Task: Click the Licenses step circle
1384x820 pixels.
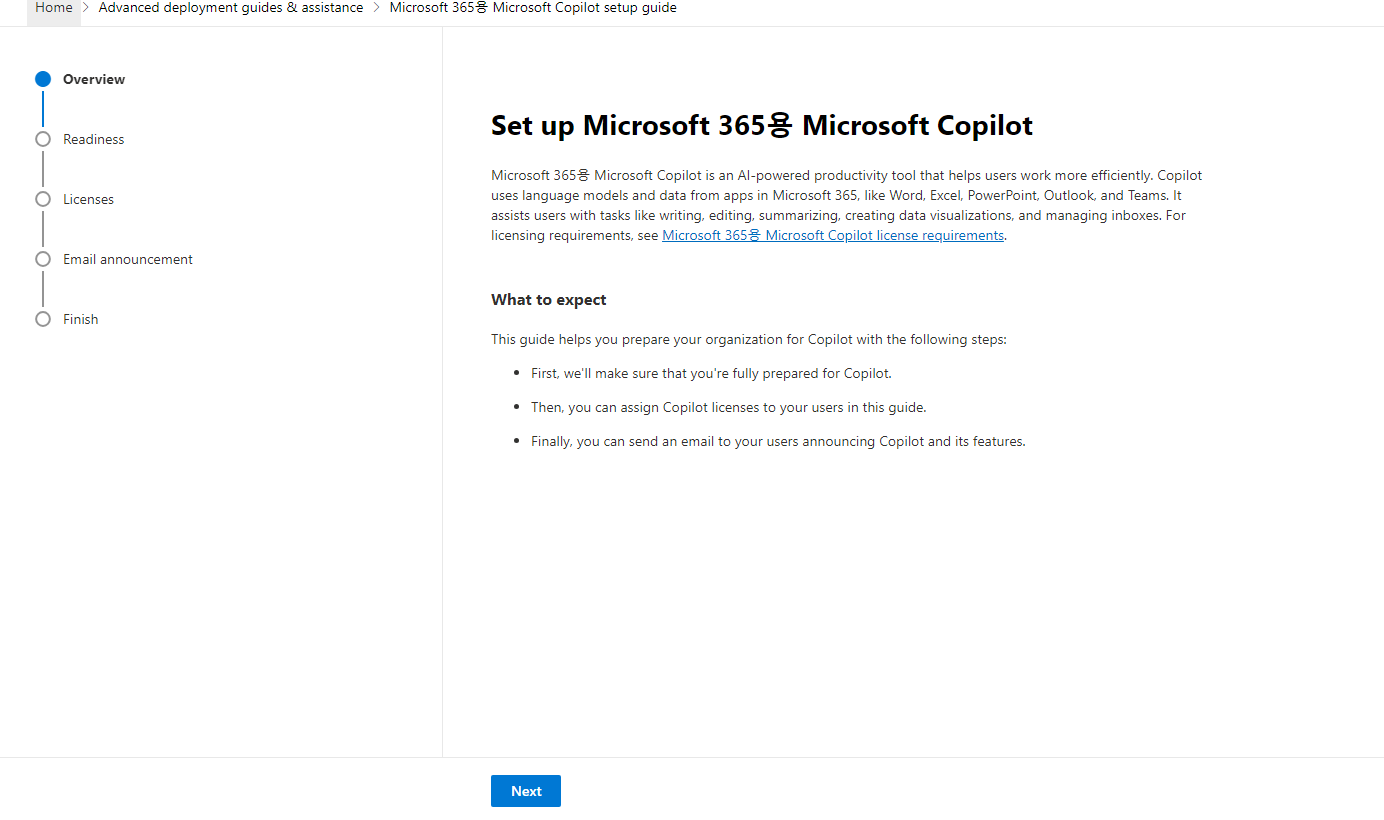Action: coord(43,199)
